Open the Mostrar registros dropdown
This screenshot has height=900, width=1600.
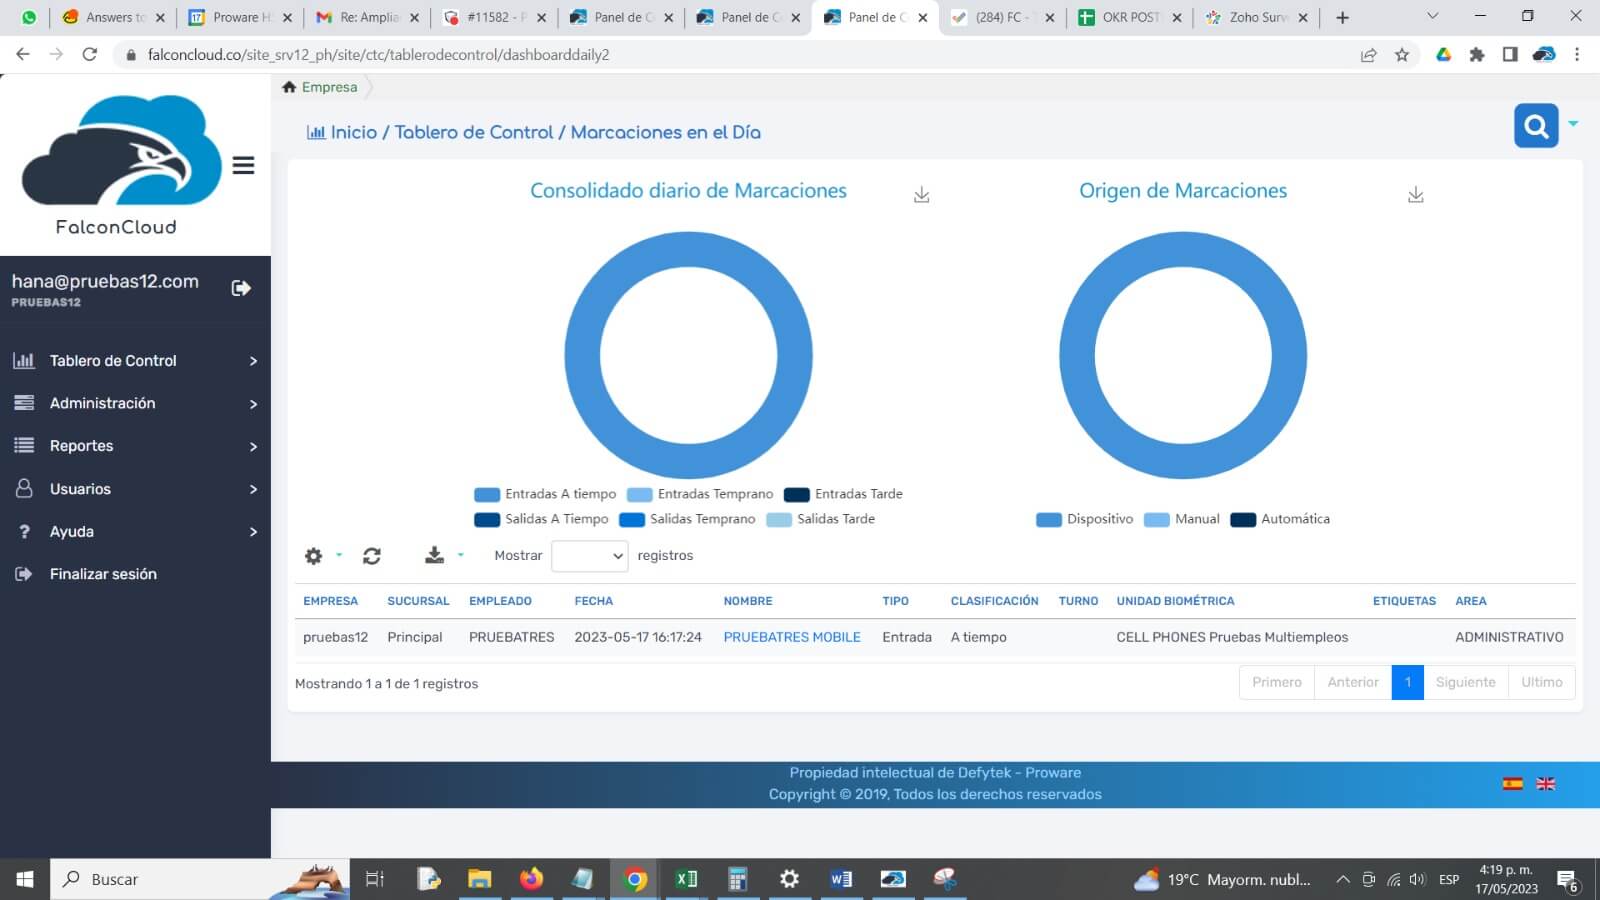pos(589,556)
